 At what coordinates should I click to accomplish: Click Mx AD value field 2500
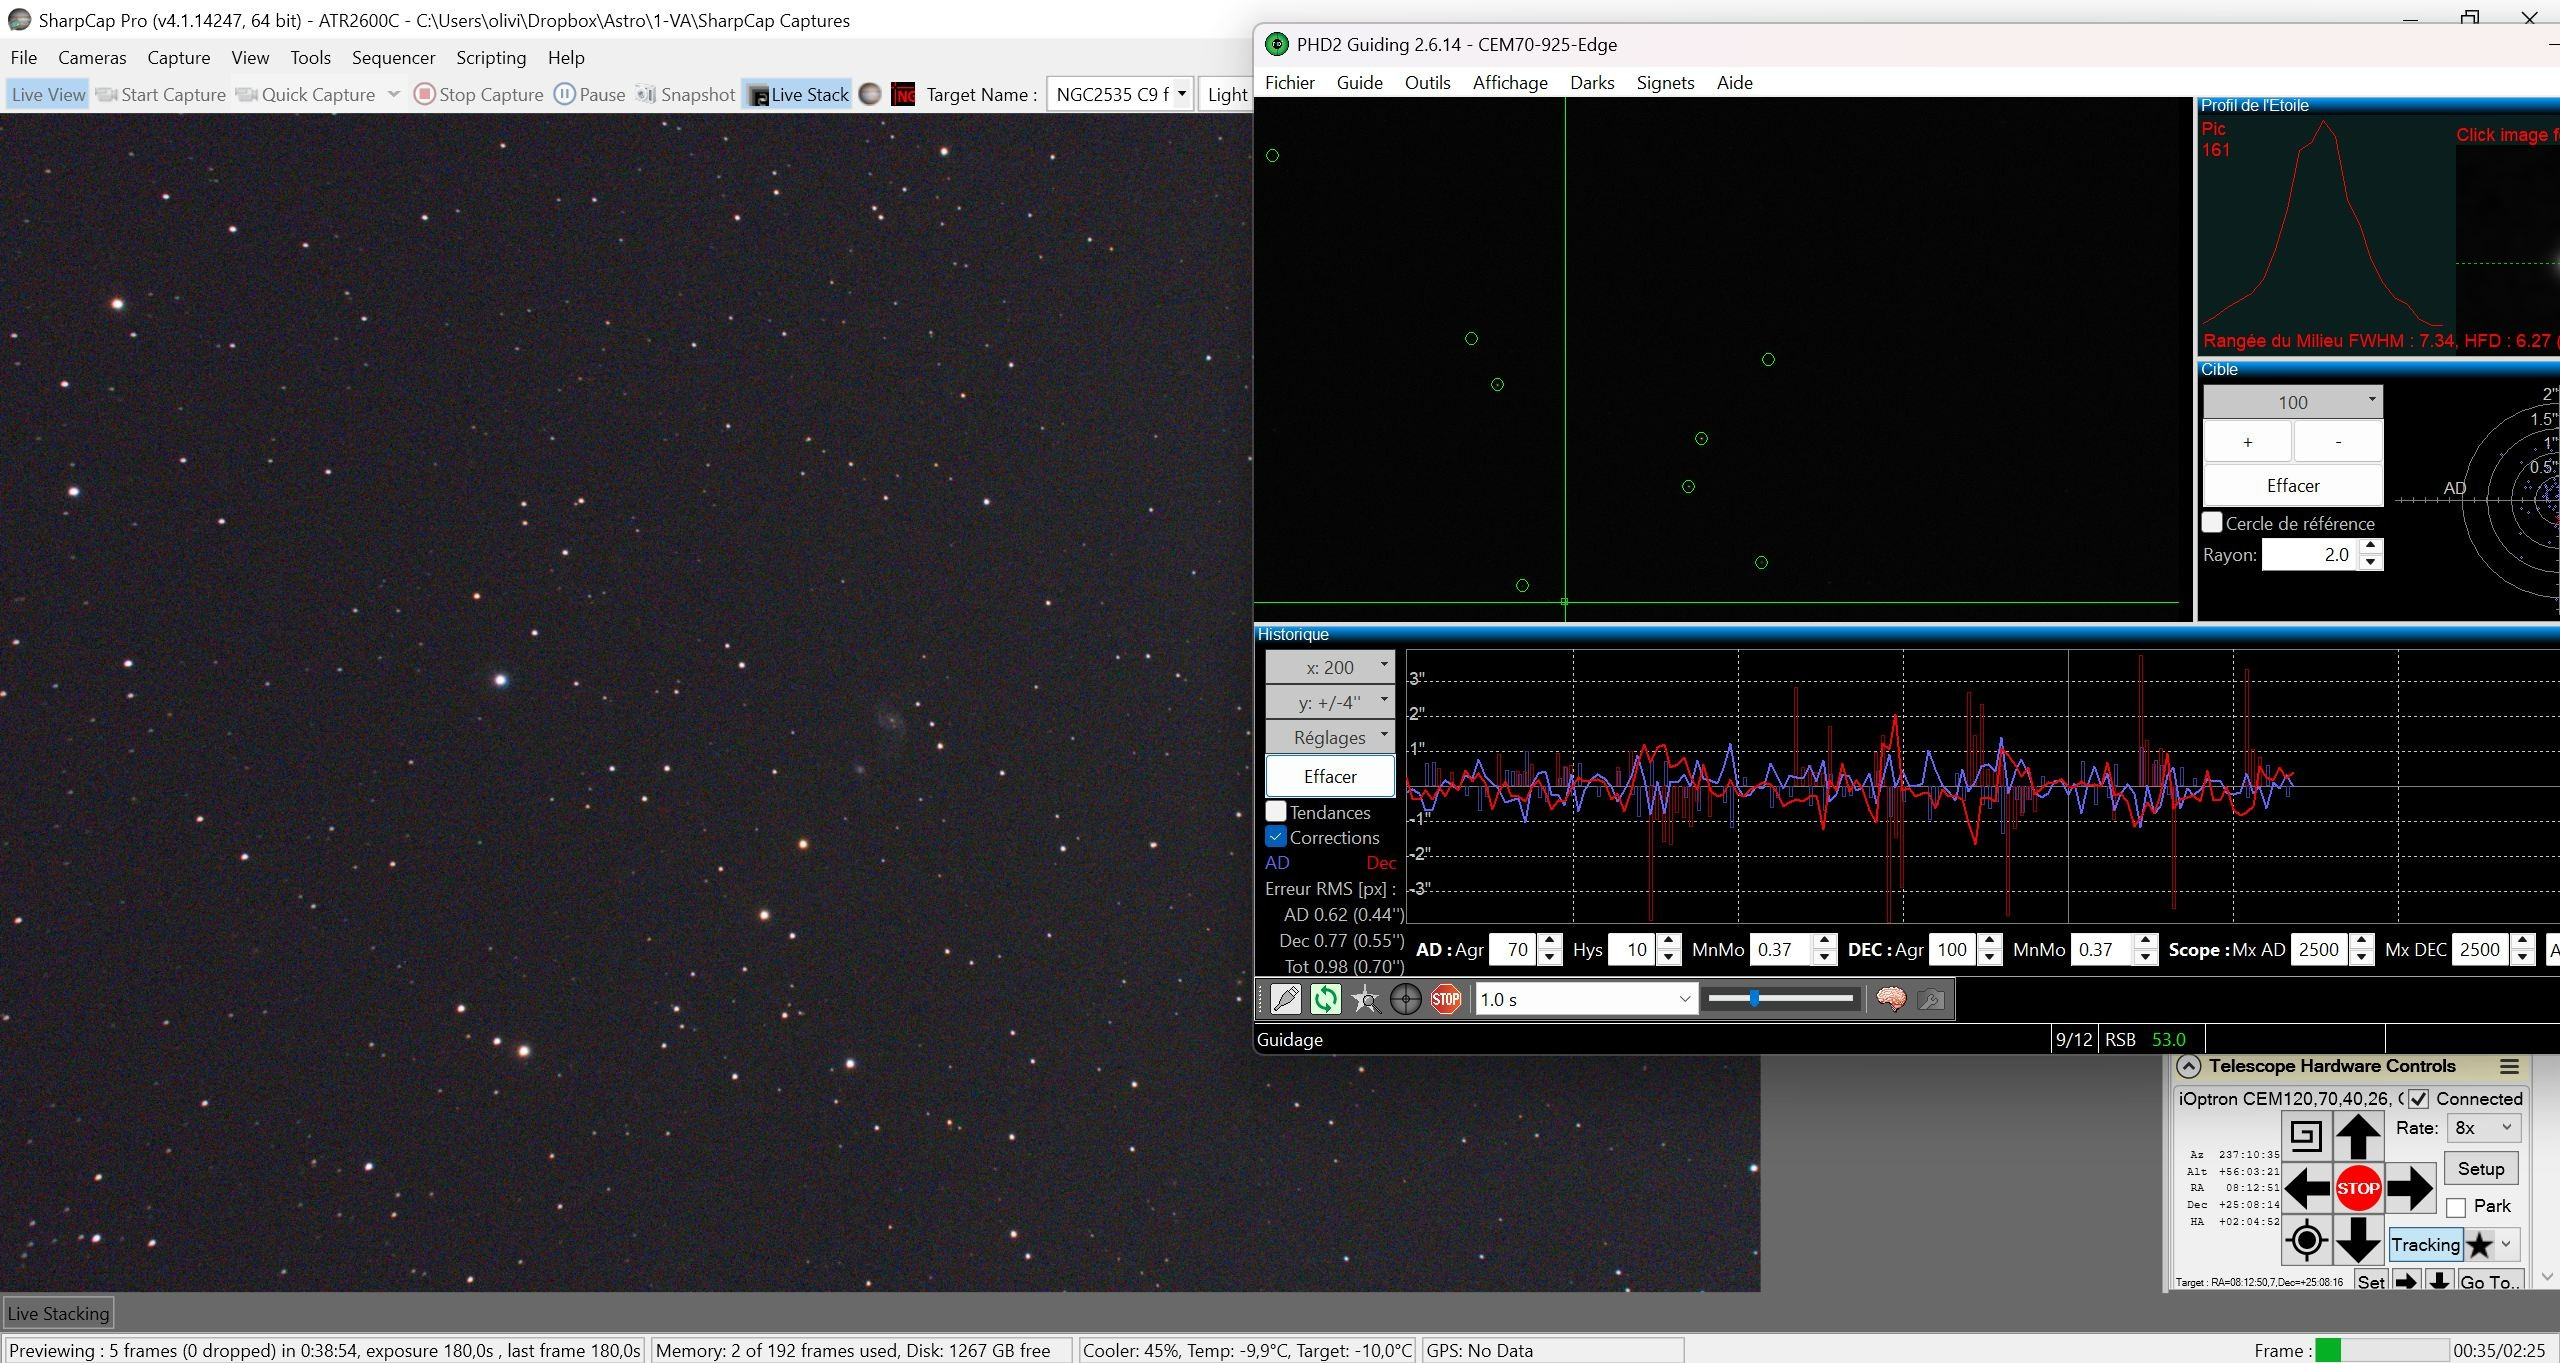(2320, 949)
